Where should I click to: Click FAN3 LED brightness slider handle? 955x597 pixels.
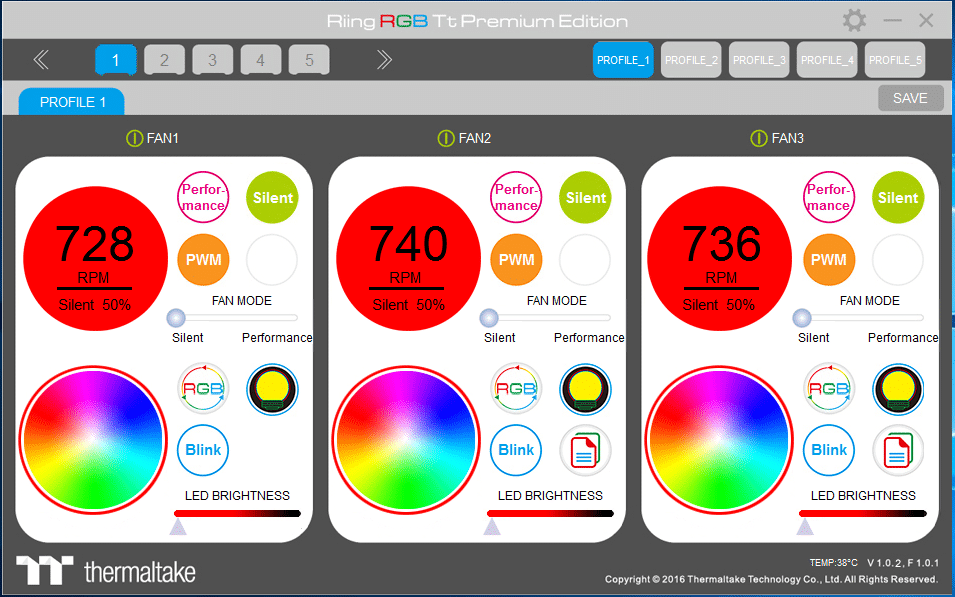(805, 526)
